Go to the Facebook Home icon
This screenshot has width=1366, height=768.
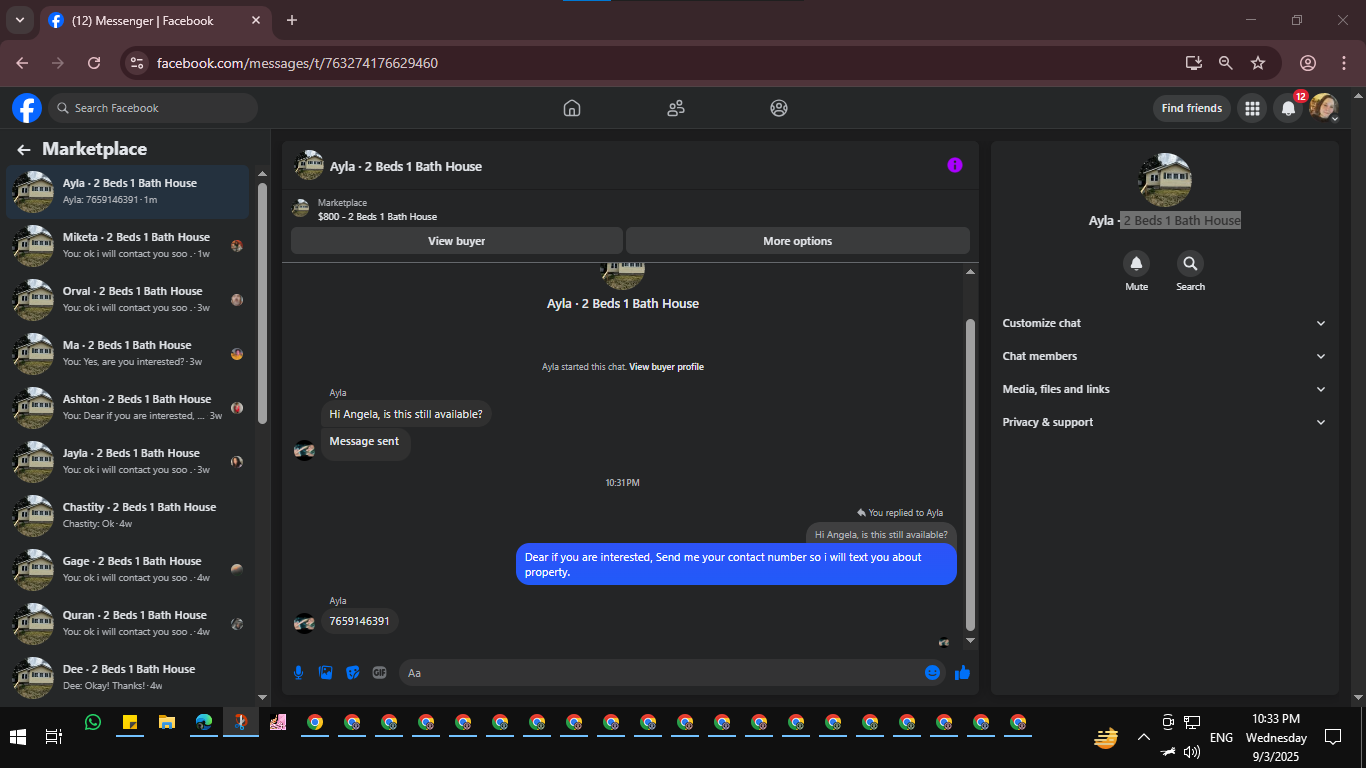point(572,108)
